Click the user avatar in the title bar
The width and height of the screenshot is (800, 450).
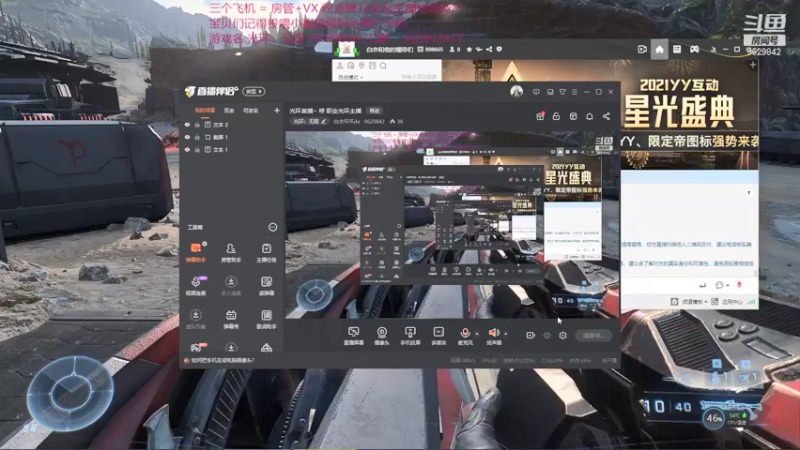pos(516,91)
